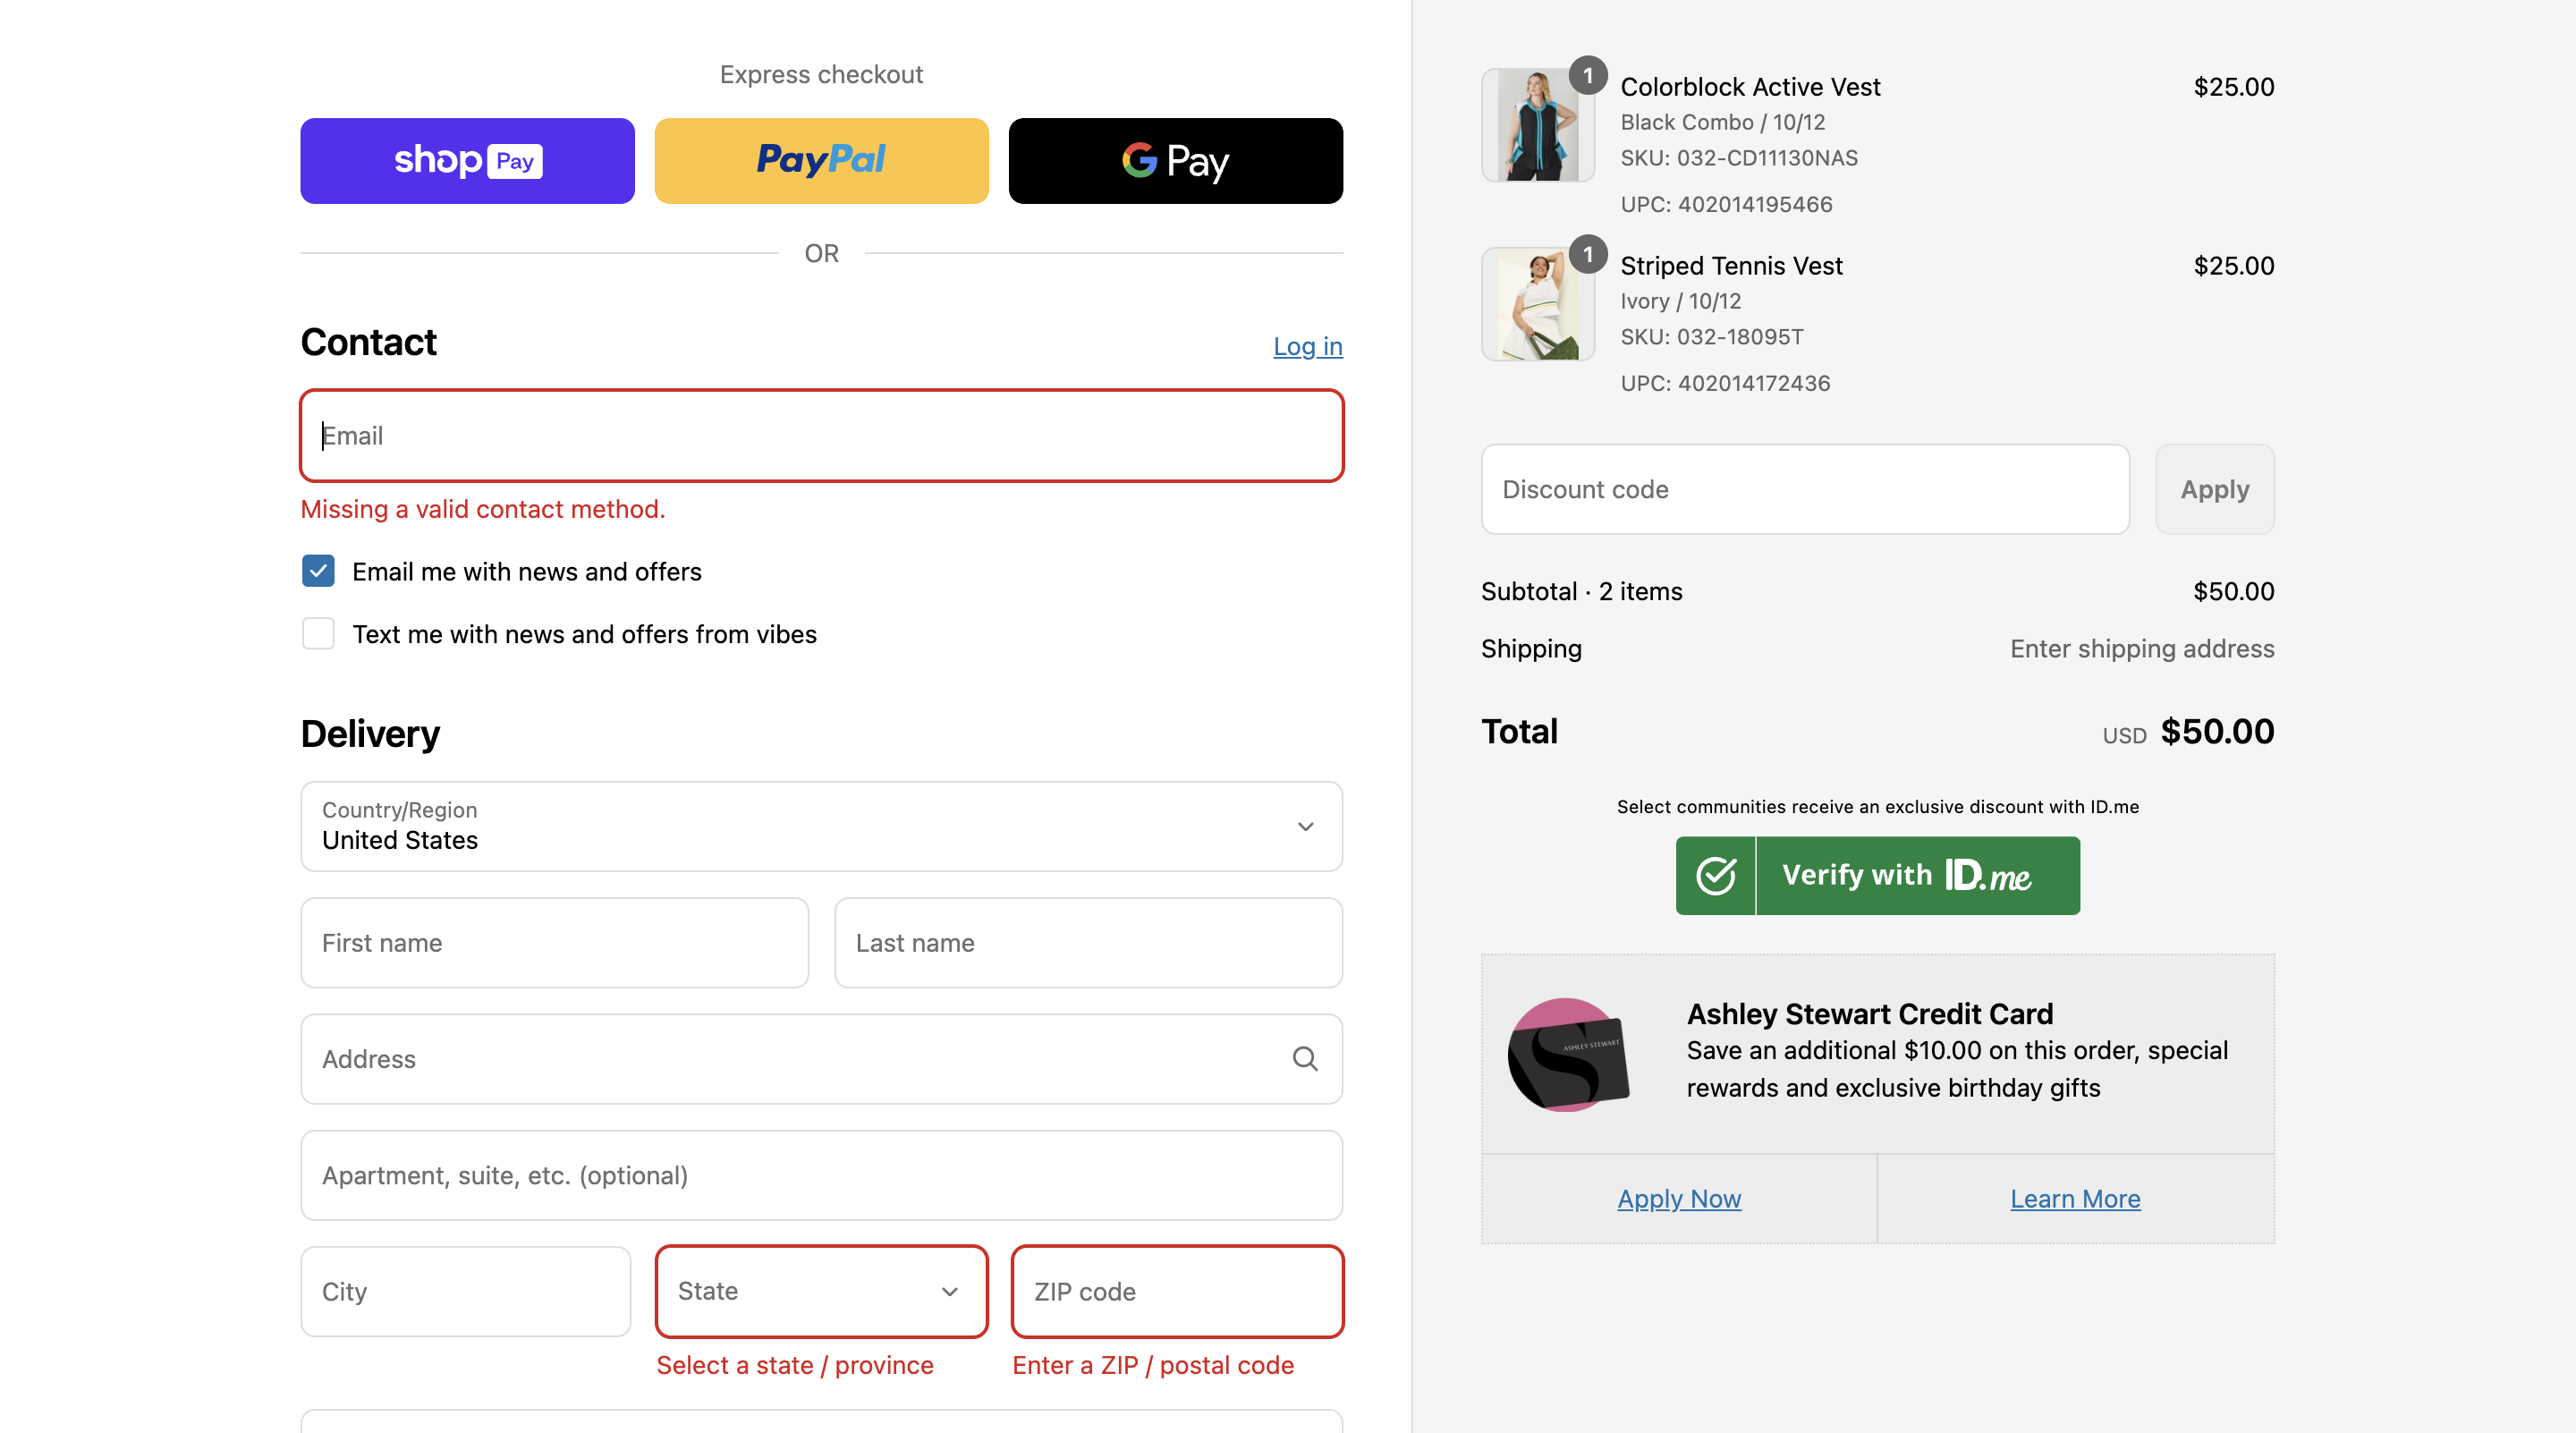Focus the Apartment, suite field
This screenshot has width=2576, height=1433.
click(821, 1175)
